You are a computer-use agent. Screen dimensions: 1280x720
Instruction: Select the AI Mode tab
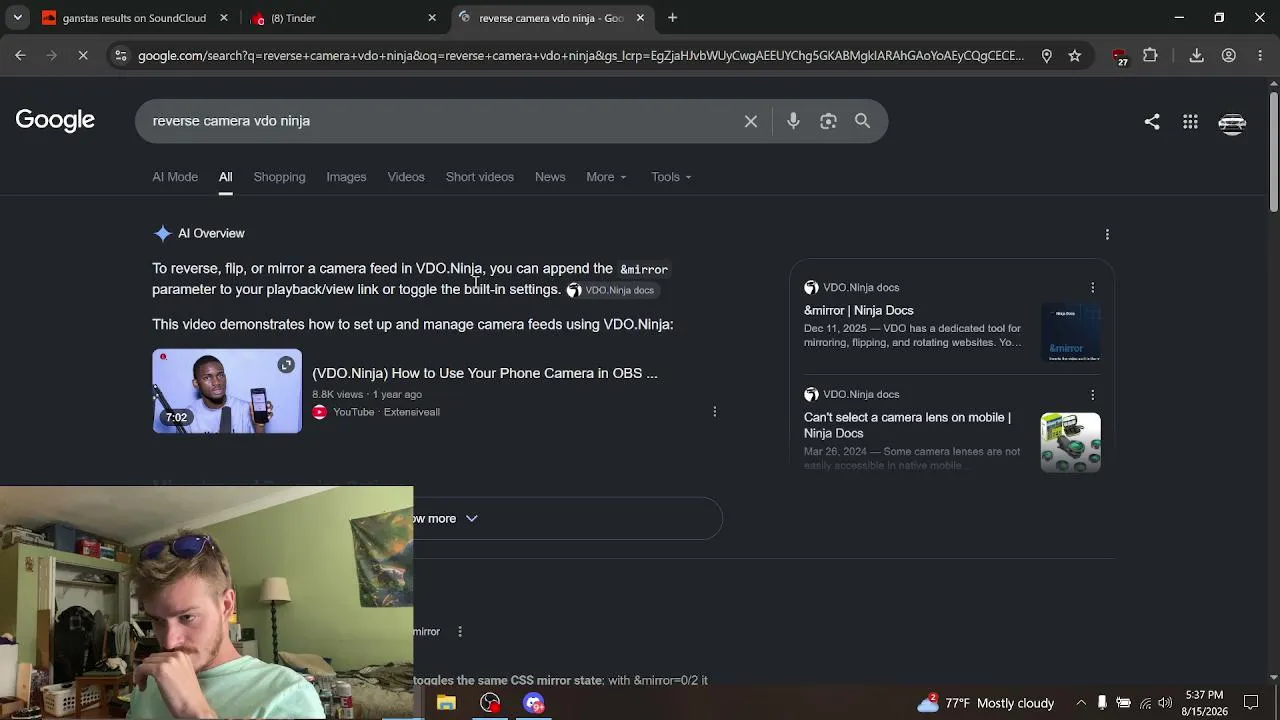pyautogui.click(x=175, y=177)
